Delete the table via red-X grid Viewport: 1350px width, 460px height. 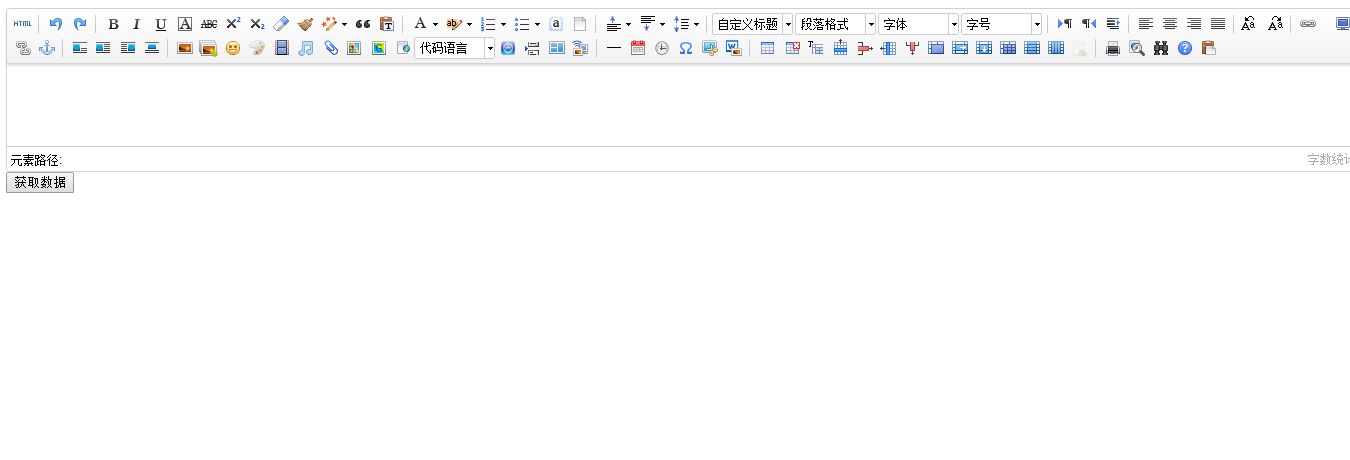pos(792,48)
